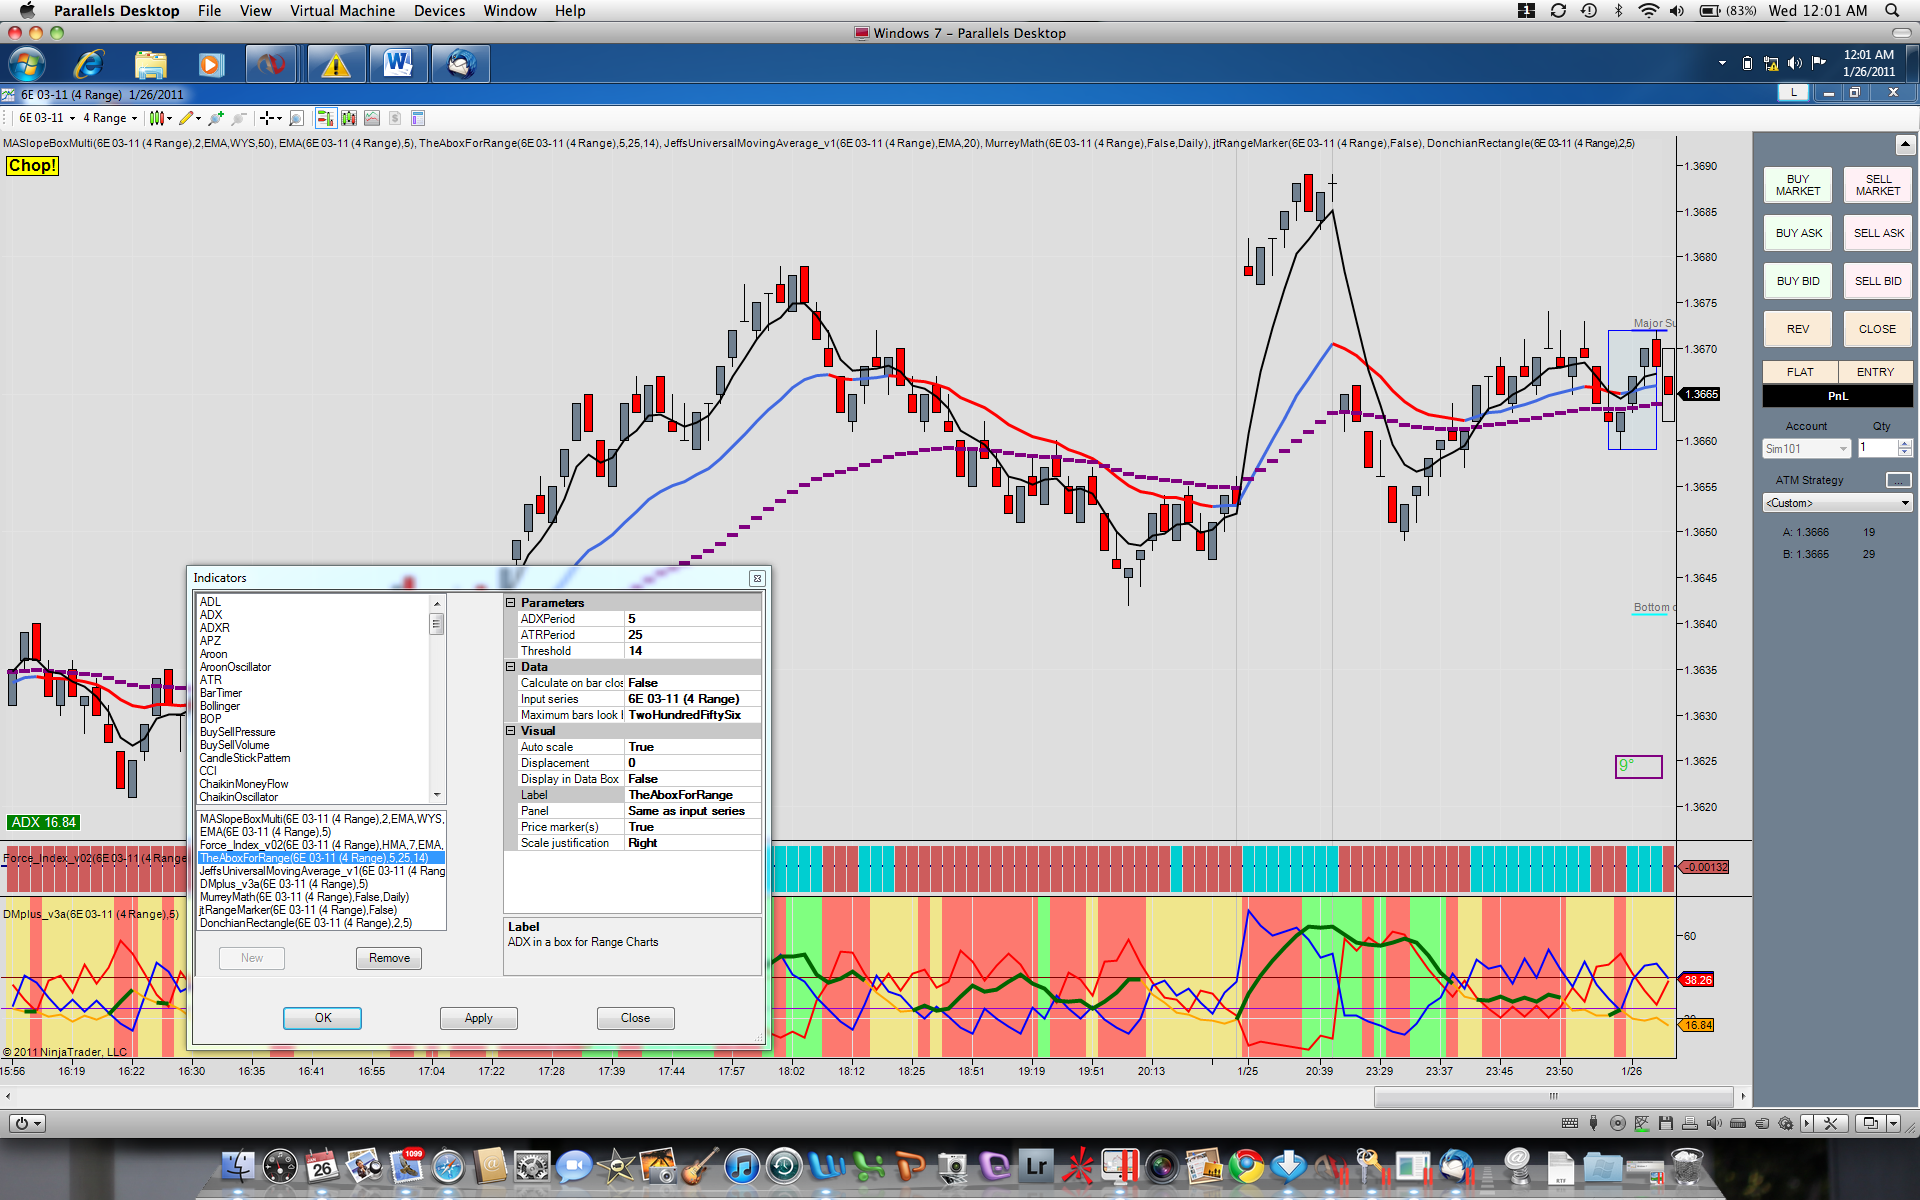Click the Auto scale True value
Image resolution: width=1920 pixels, height=1200 pixels.
click(x=692, y=747)
